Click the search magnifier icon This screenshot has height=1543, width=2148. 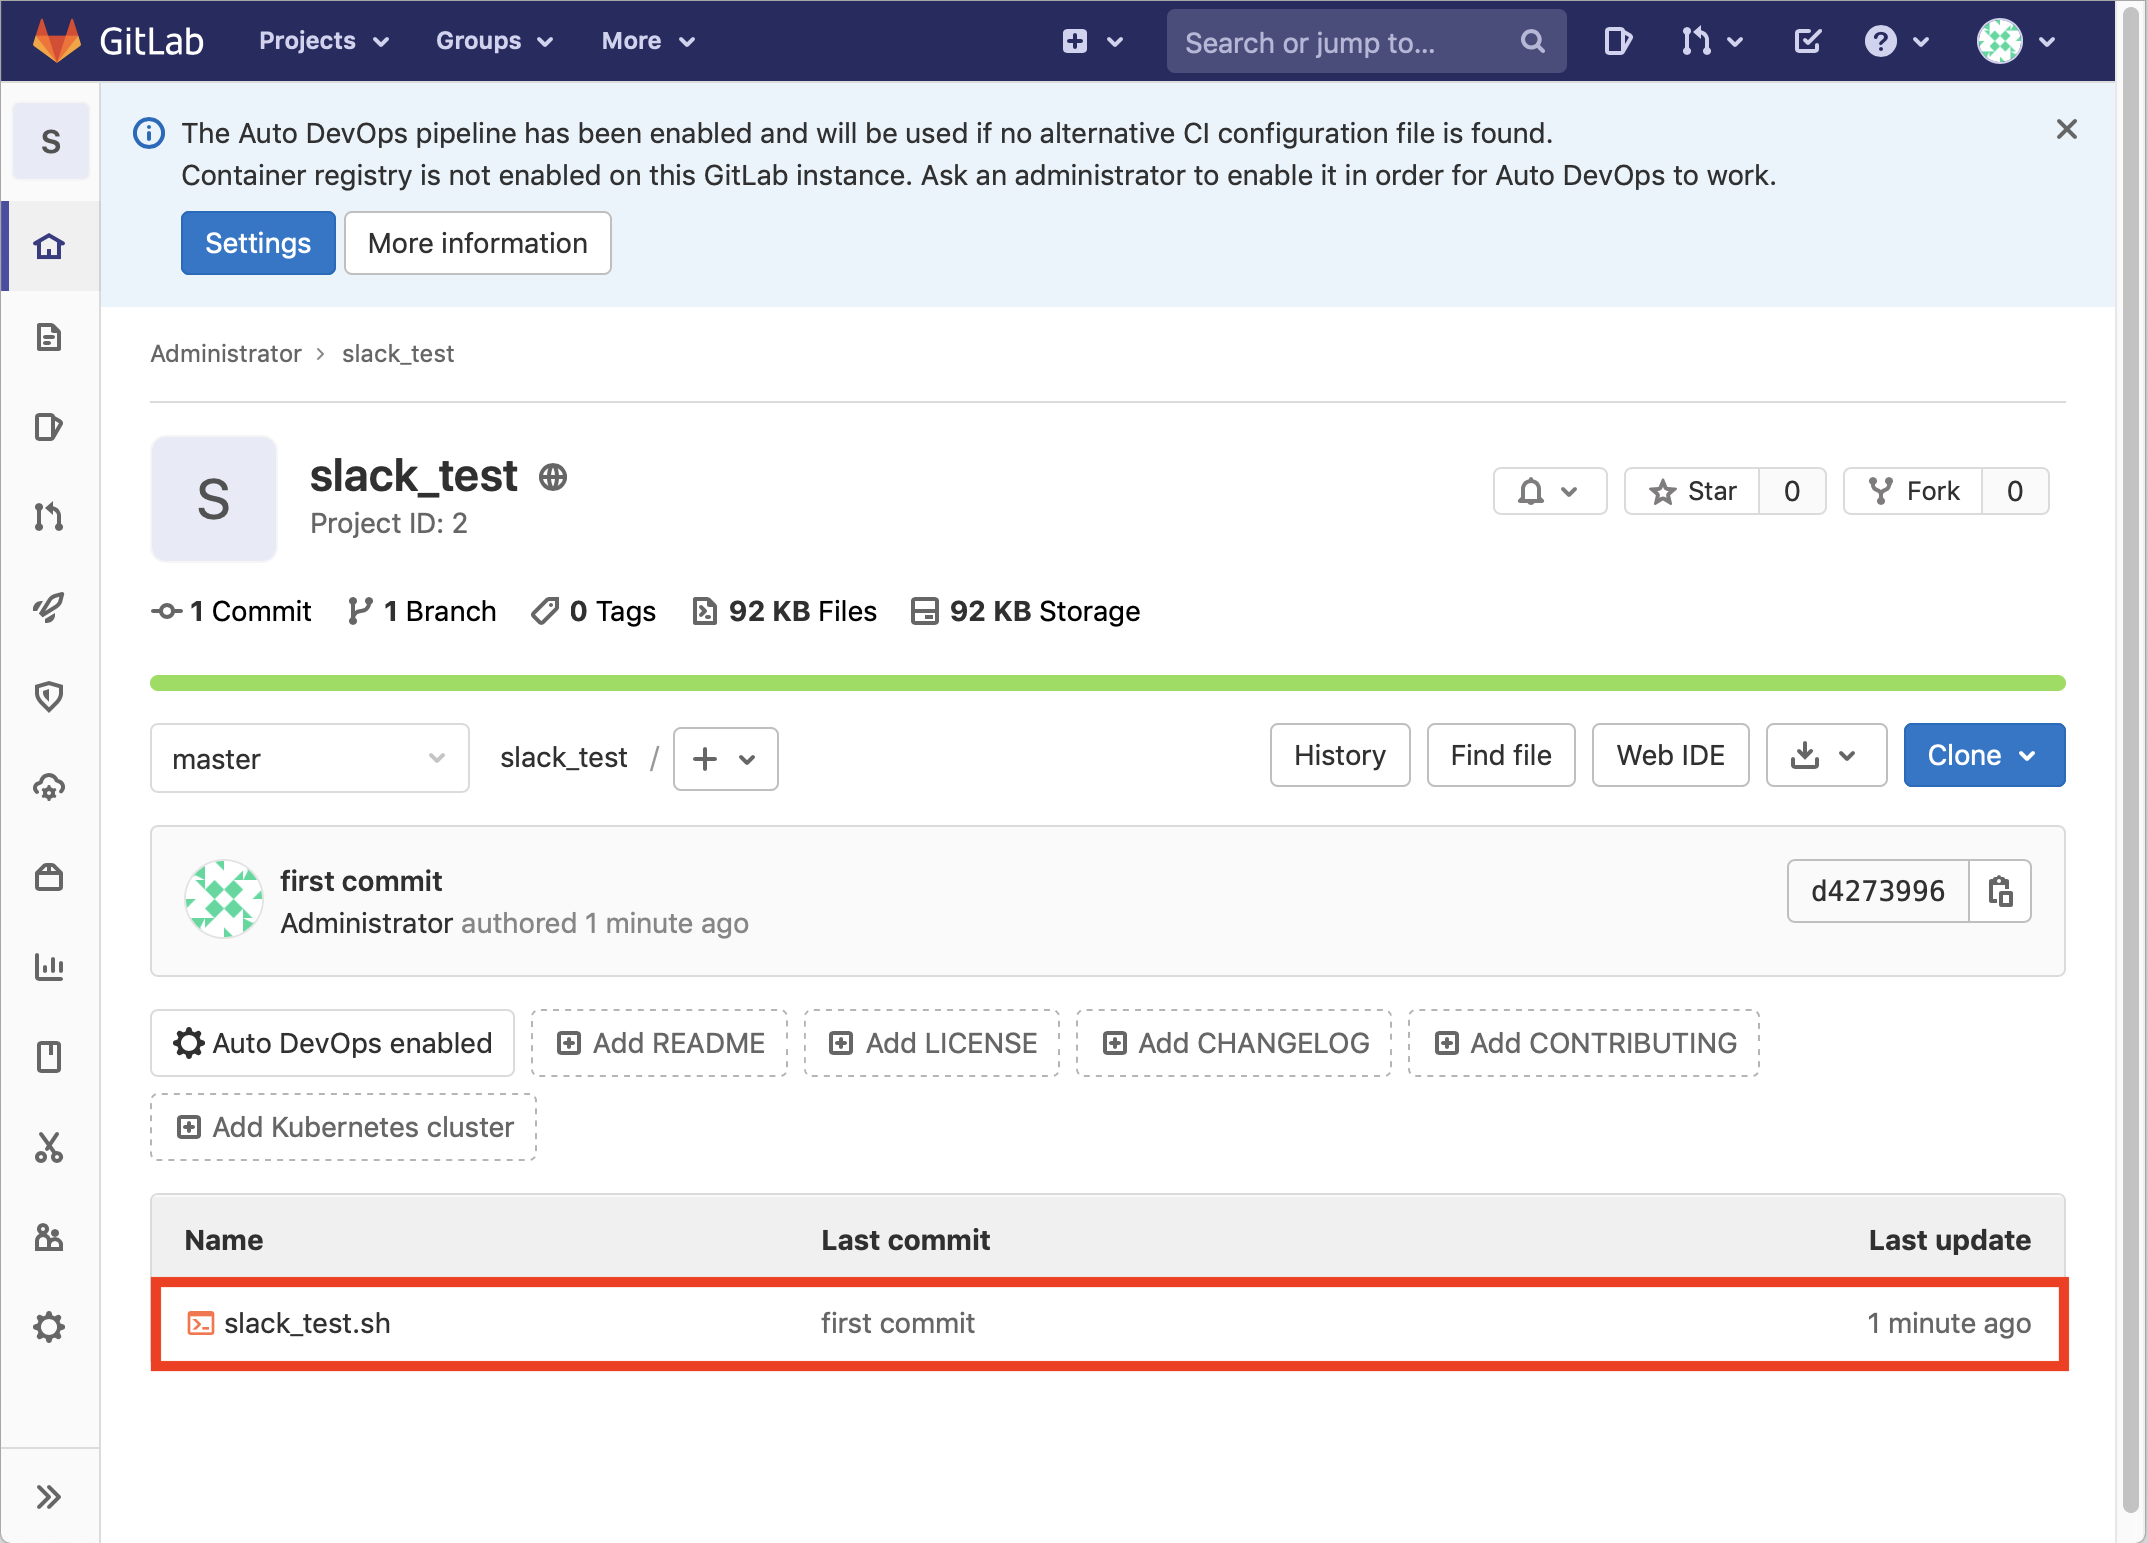coord(1532,41)
